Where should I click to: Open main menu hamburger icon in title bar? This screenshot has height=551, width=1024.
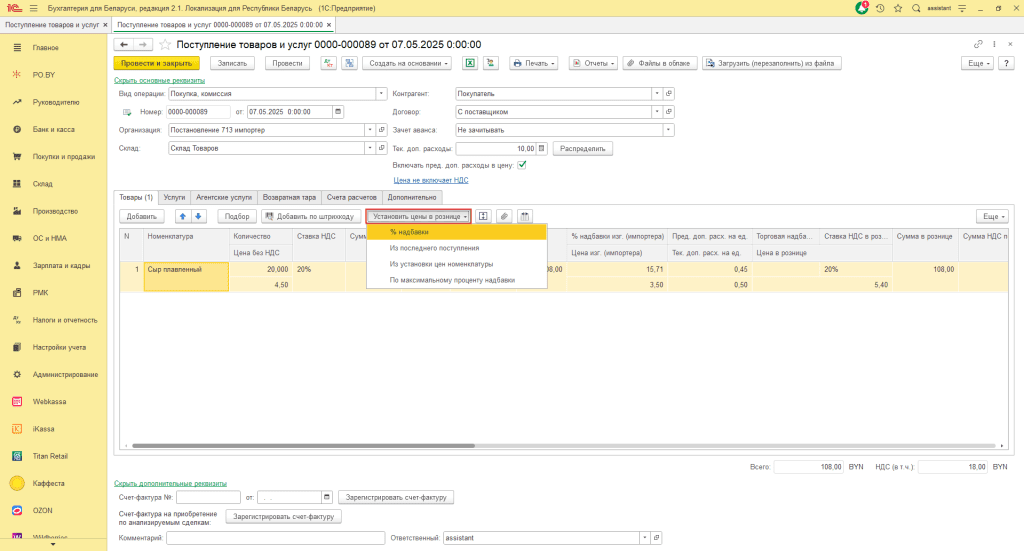tap(33, 8)
